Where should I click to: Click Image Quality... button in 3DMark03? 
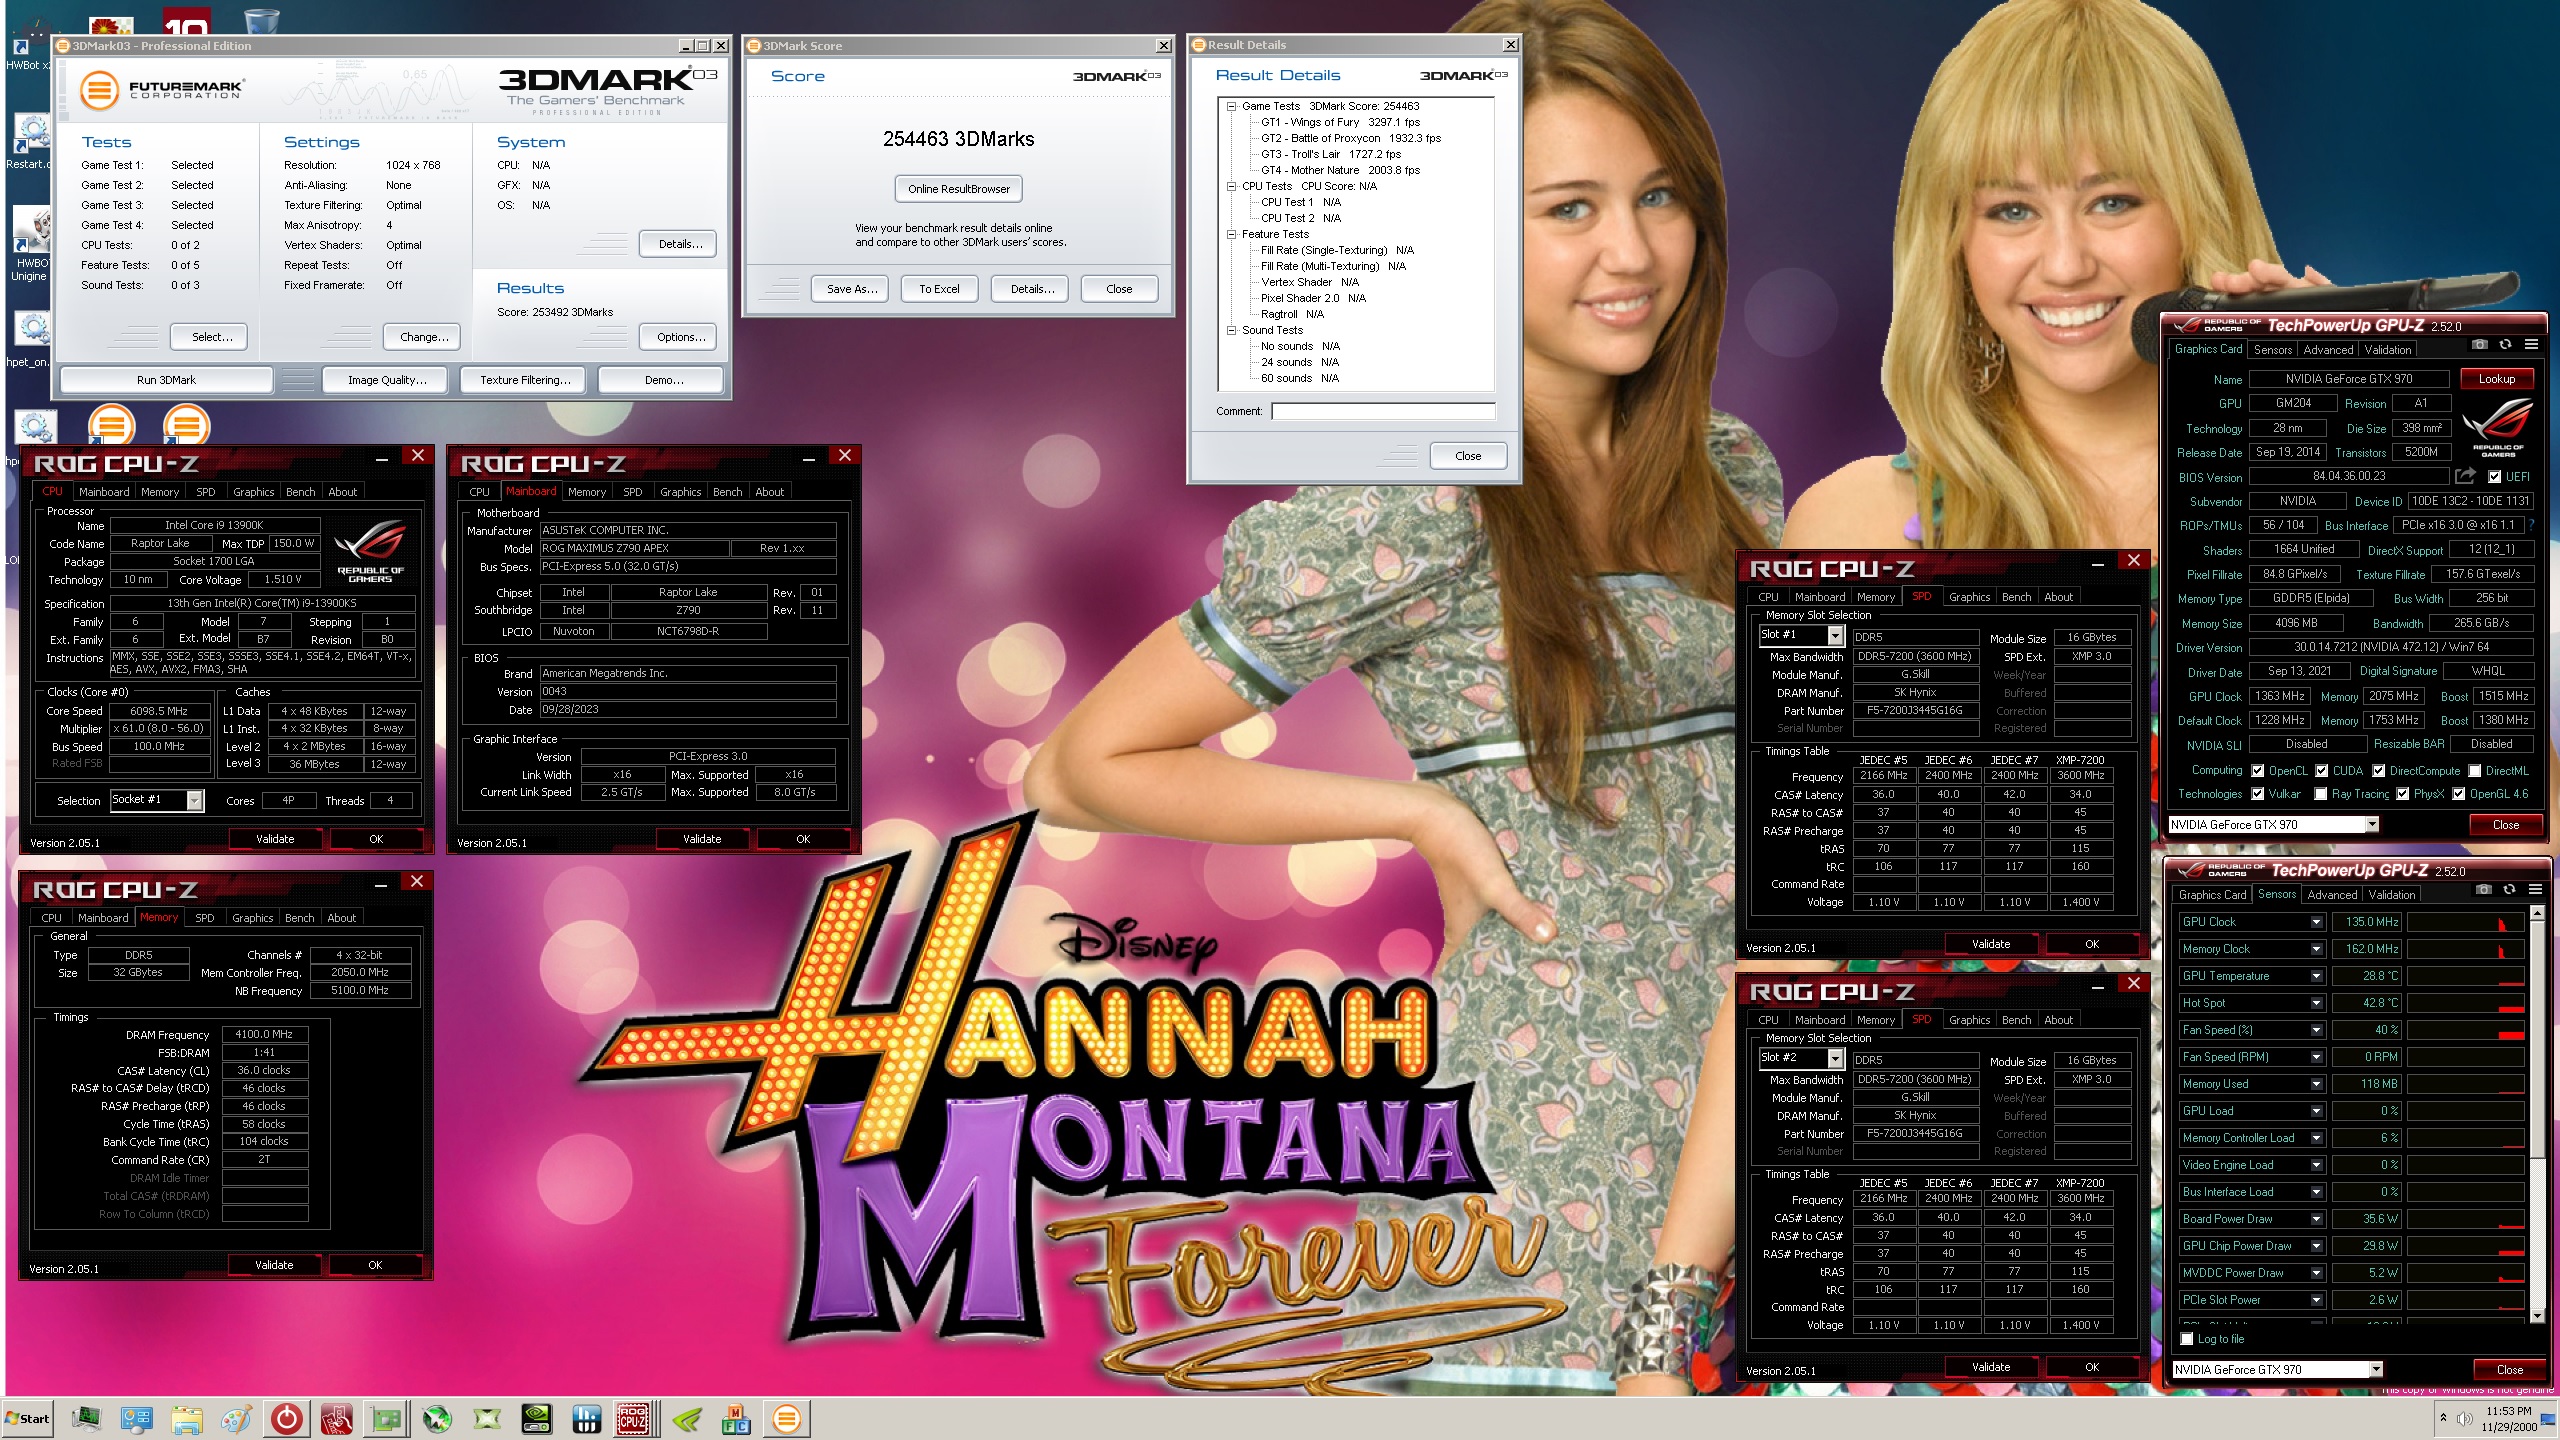pos(386,380)
